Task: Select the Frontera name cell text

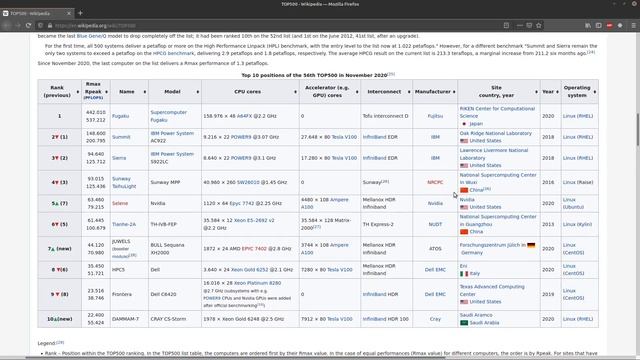Action: coord(122,294)
